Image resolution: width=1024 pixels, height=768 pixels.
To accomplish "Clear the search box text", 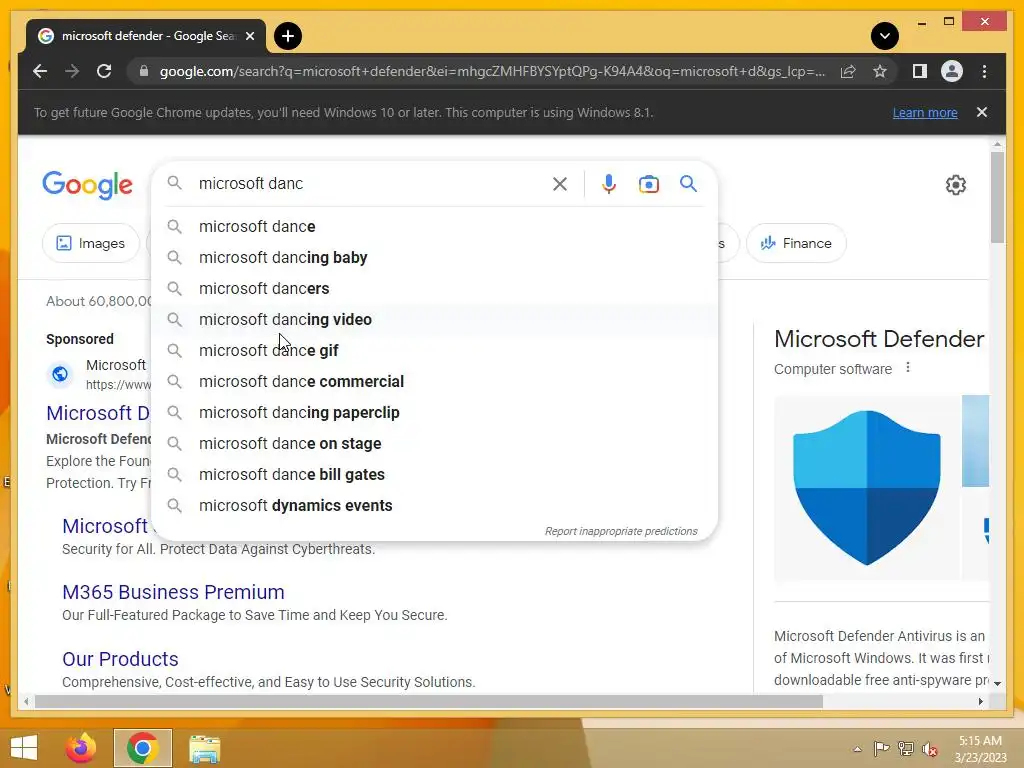I will (x=560, y=184).
